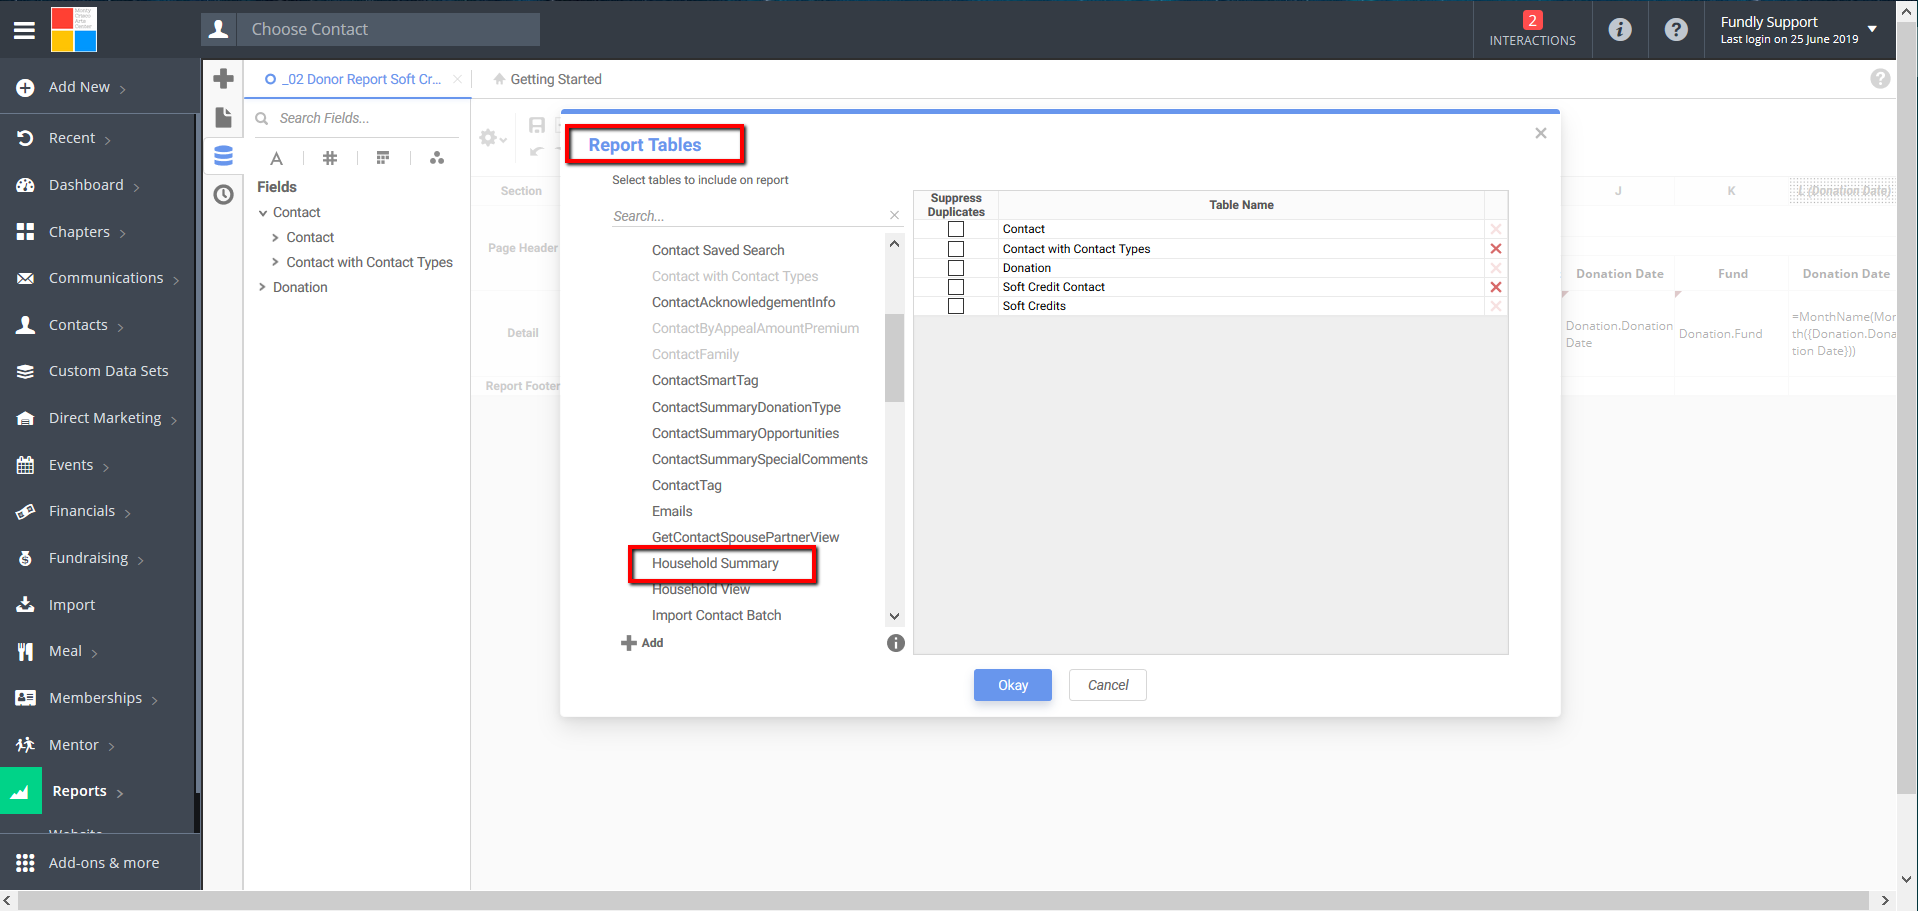1918x911 pixels.
Task: Remove Soft Credit Contact table (red X)
Action: [1496, 287]
